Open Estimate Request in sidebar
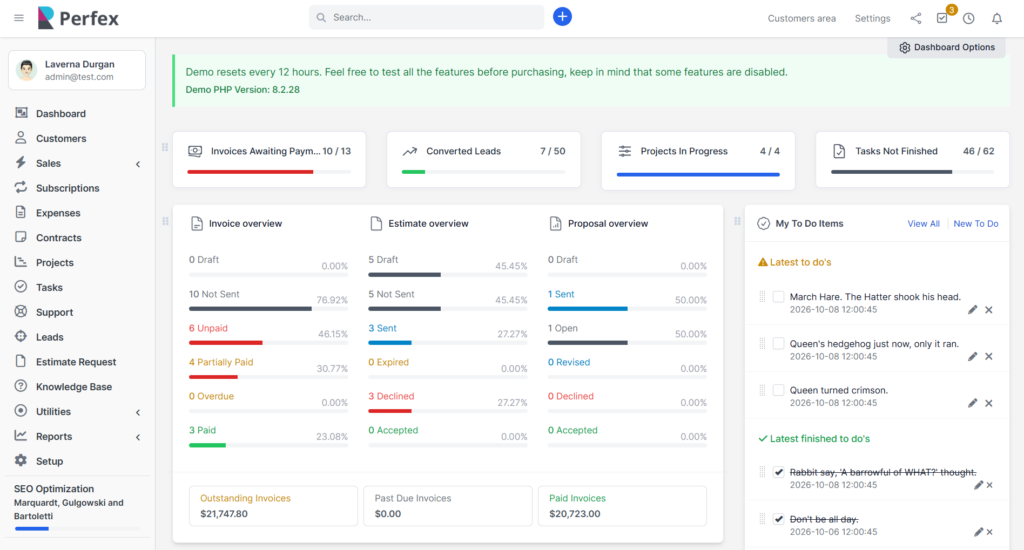This screenshot has width=1024, height=550. (x=76, y=362)
